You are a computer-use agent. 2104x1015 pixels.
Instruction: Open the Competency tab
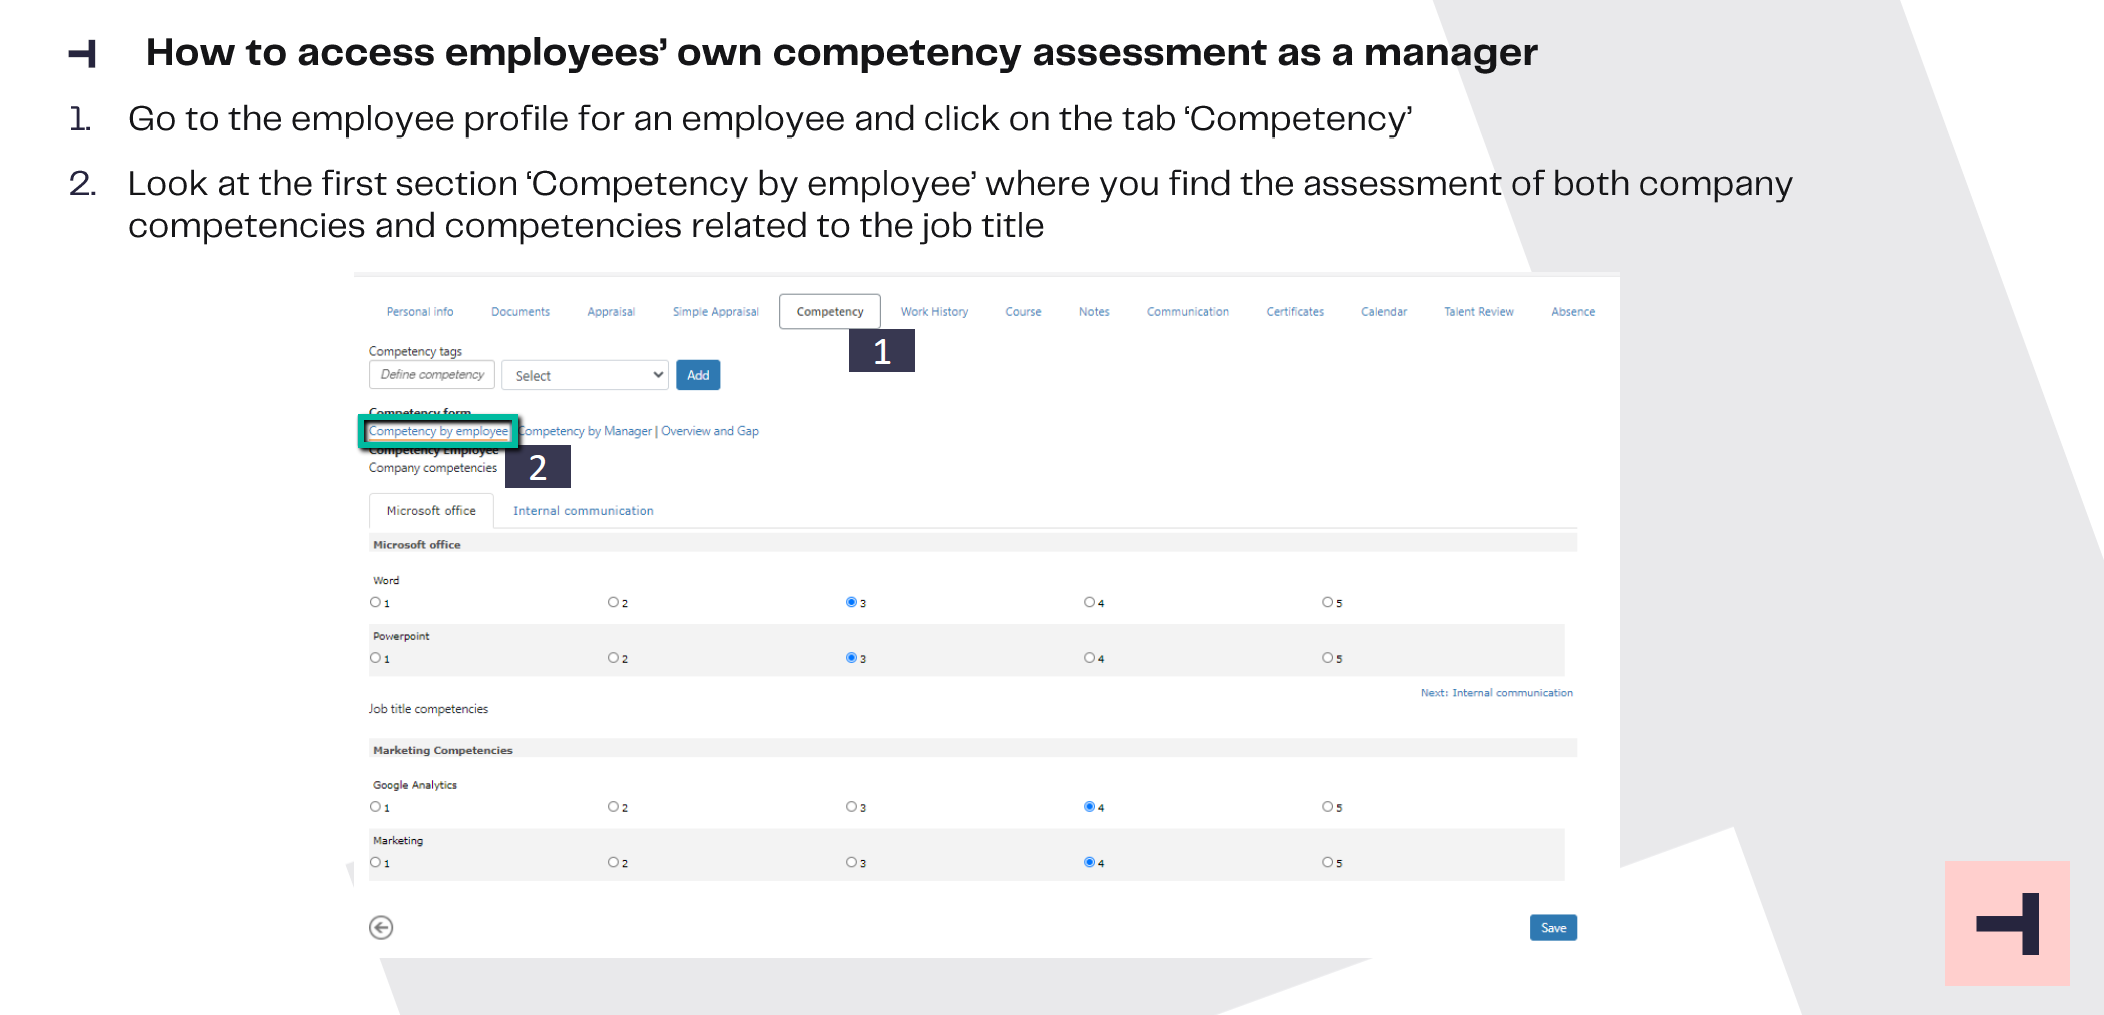tap(830, 312)
